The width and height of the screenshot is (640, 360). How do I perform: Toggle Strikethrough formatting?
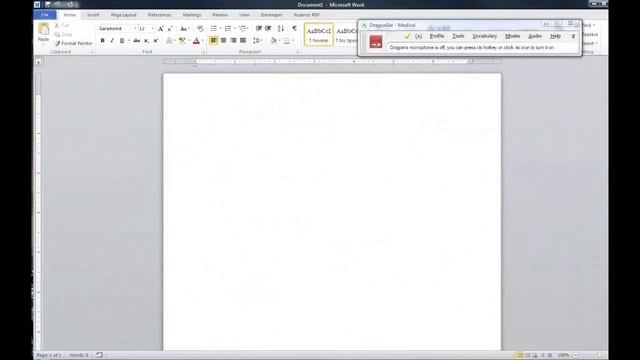pos(137,40)
